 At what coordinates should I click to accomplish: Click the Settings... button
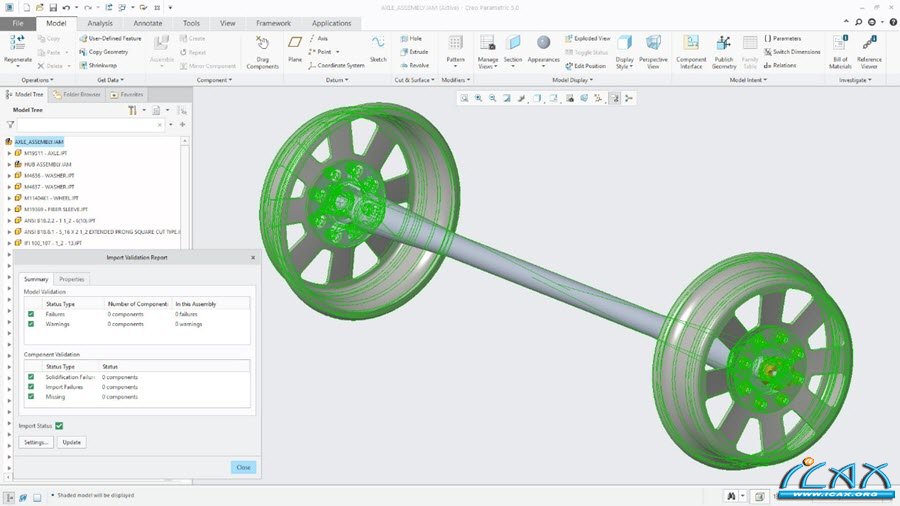tap(36, 442)
